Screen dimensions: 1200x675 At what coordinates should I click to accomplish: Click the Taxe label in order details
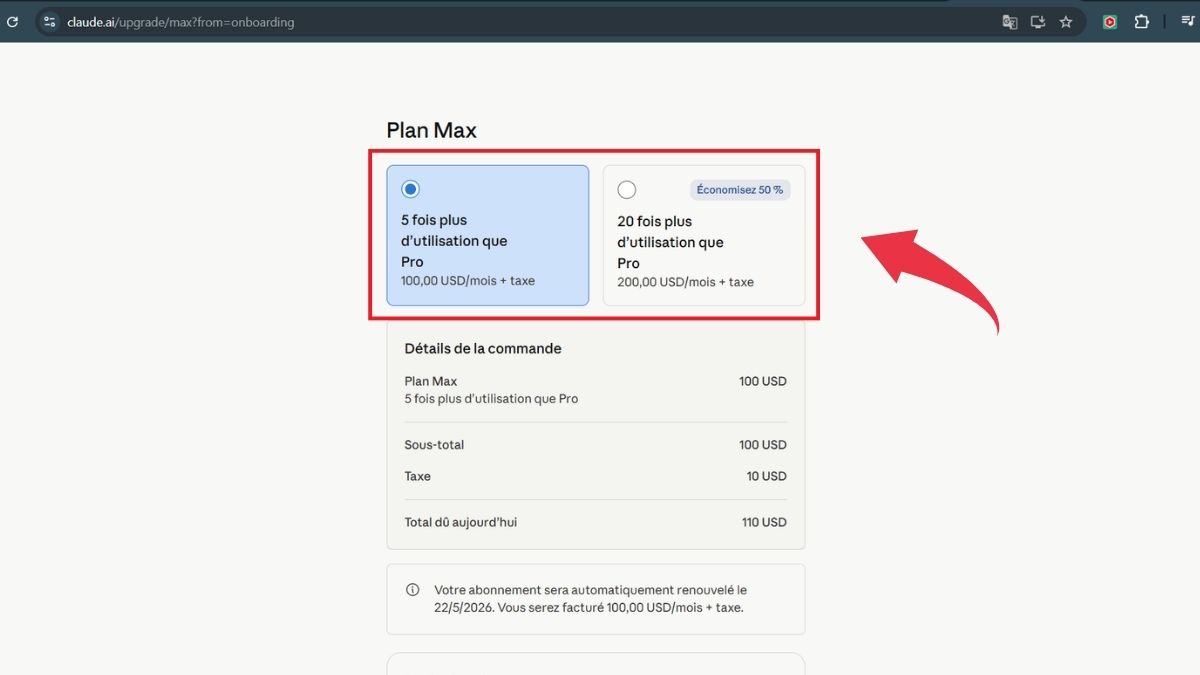418,476
